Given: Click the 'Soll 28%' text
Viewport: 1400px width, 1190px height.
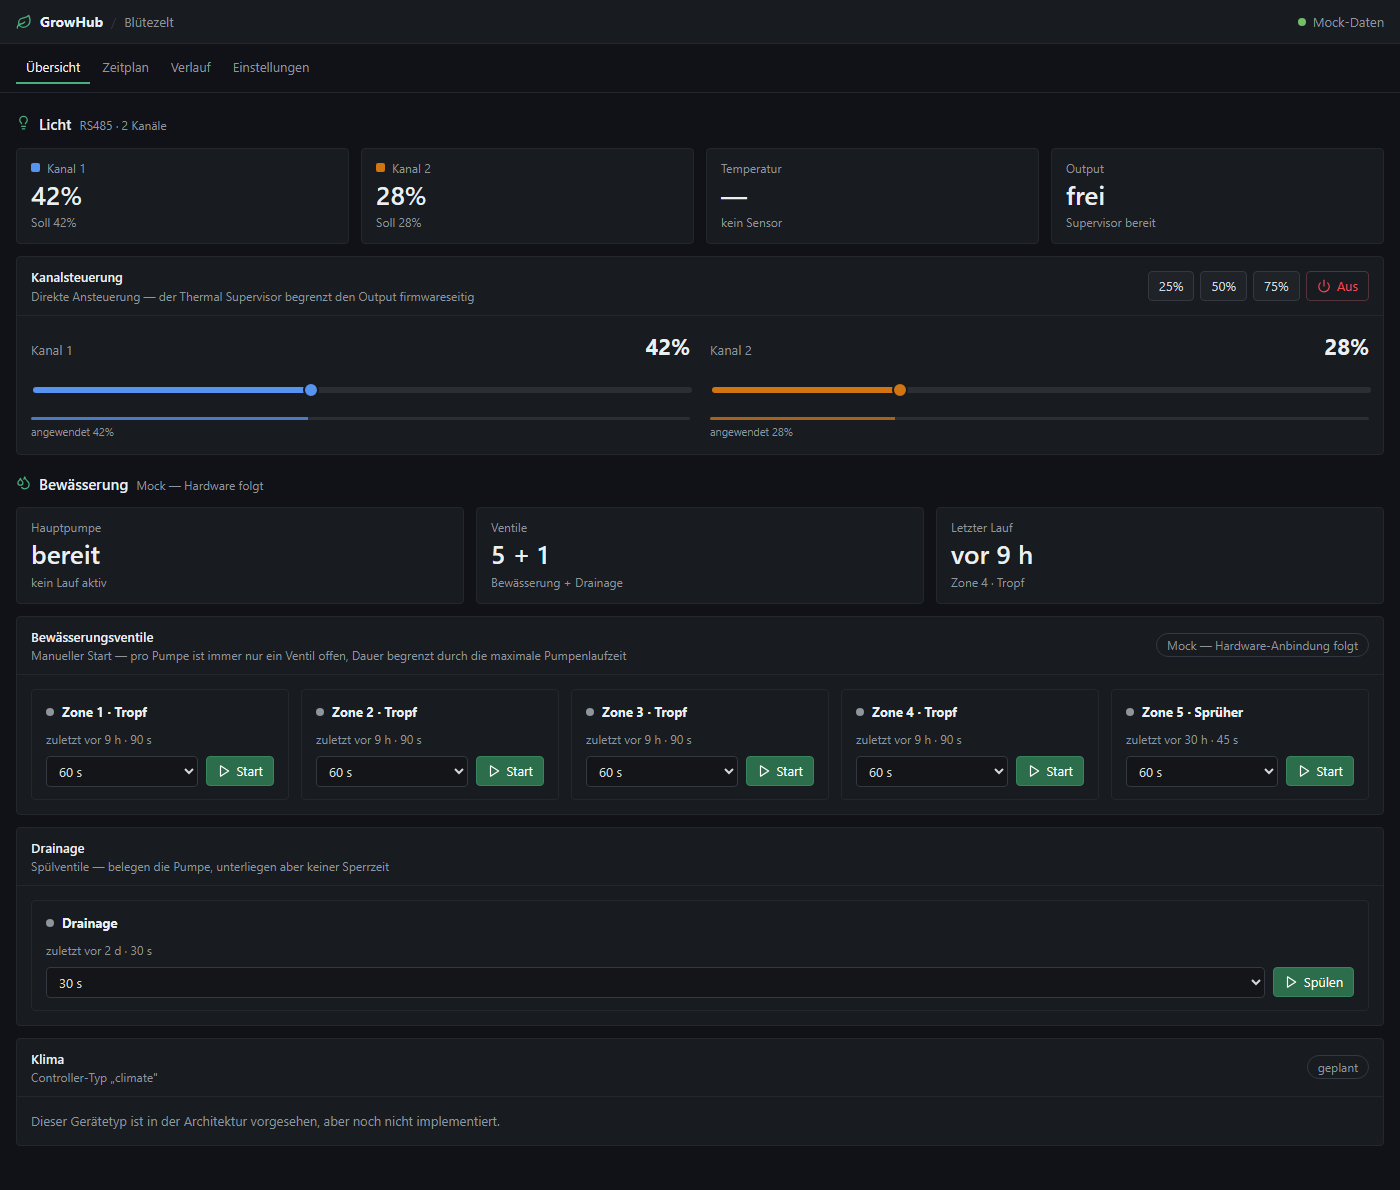Looking at the screenshot, I should (398, 223).
